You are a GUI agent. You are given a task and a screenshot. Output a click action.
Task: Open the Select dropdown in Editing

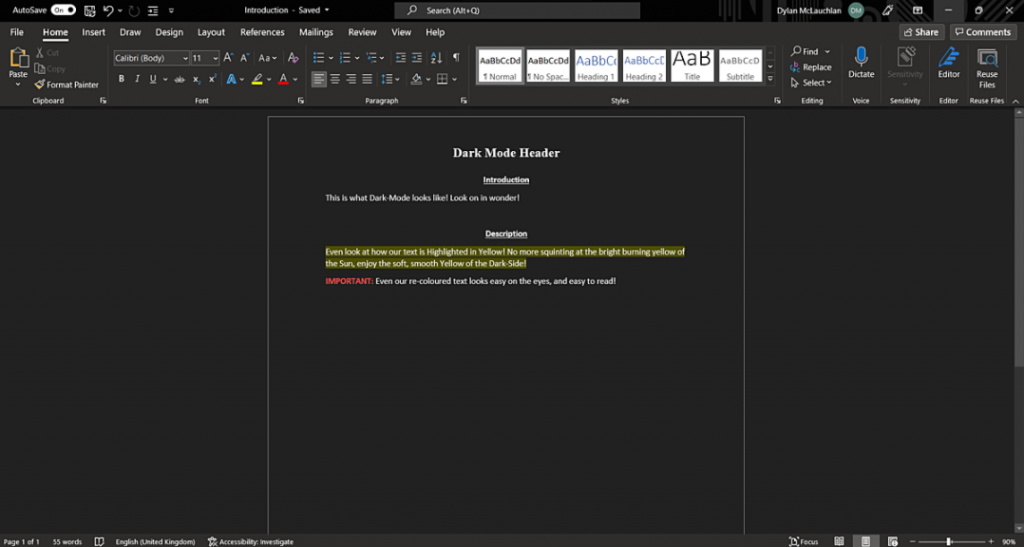[x=810, y=83]
